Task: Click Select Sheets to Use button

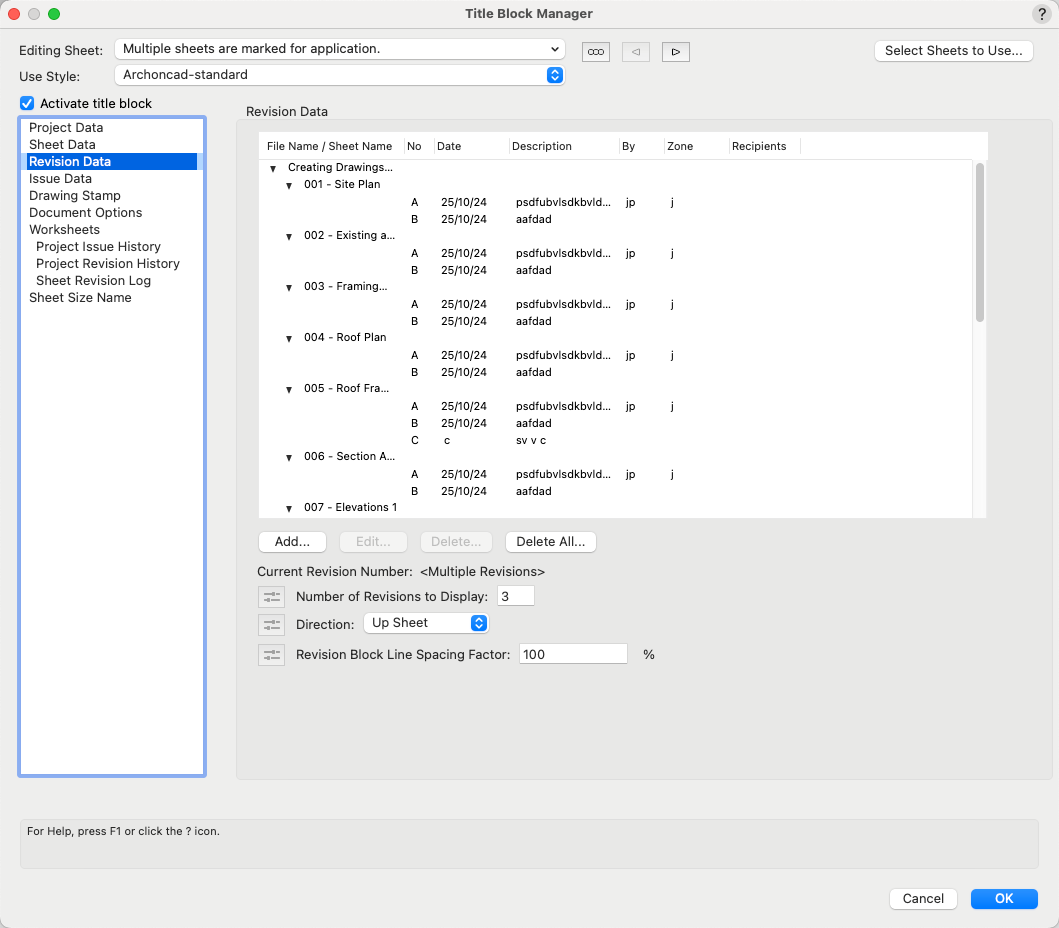Action: tap(953, 51)
